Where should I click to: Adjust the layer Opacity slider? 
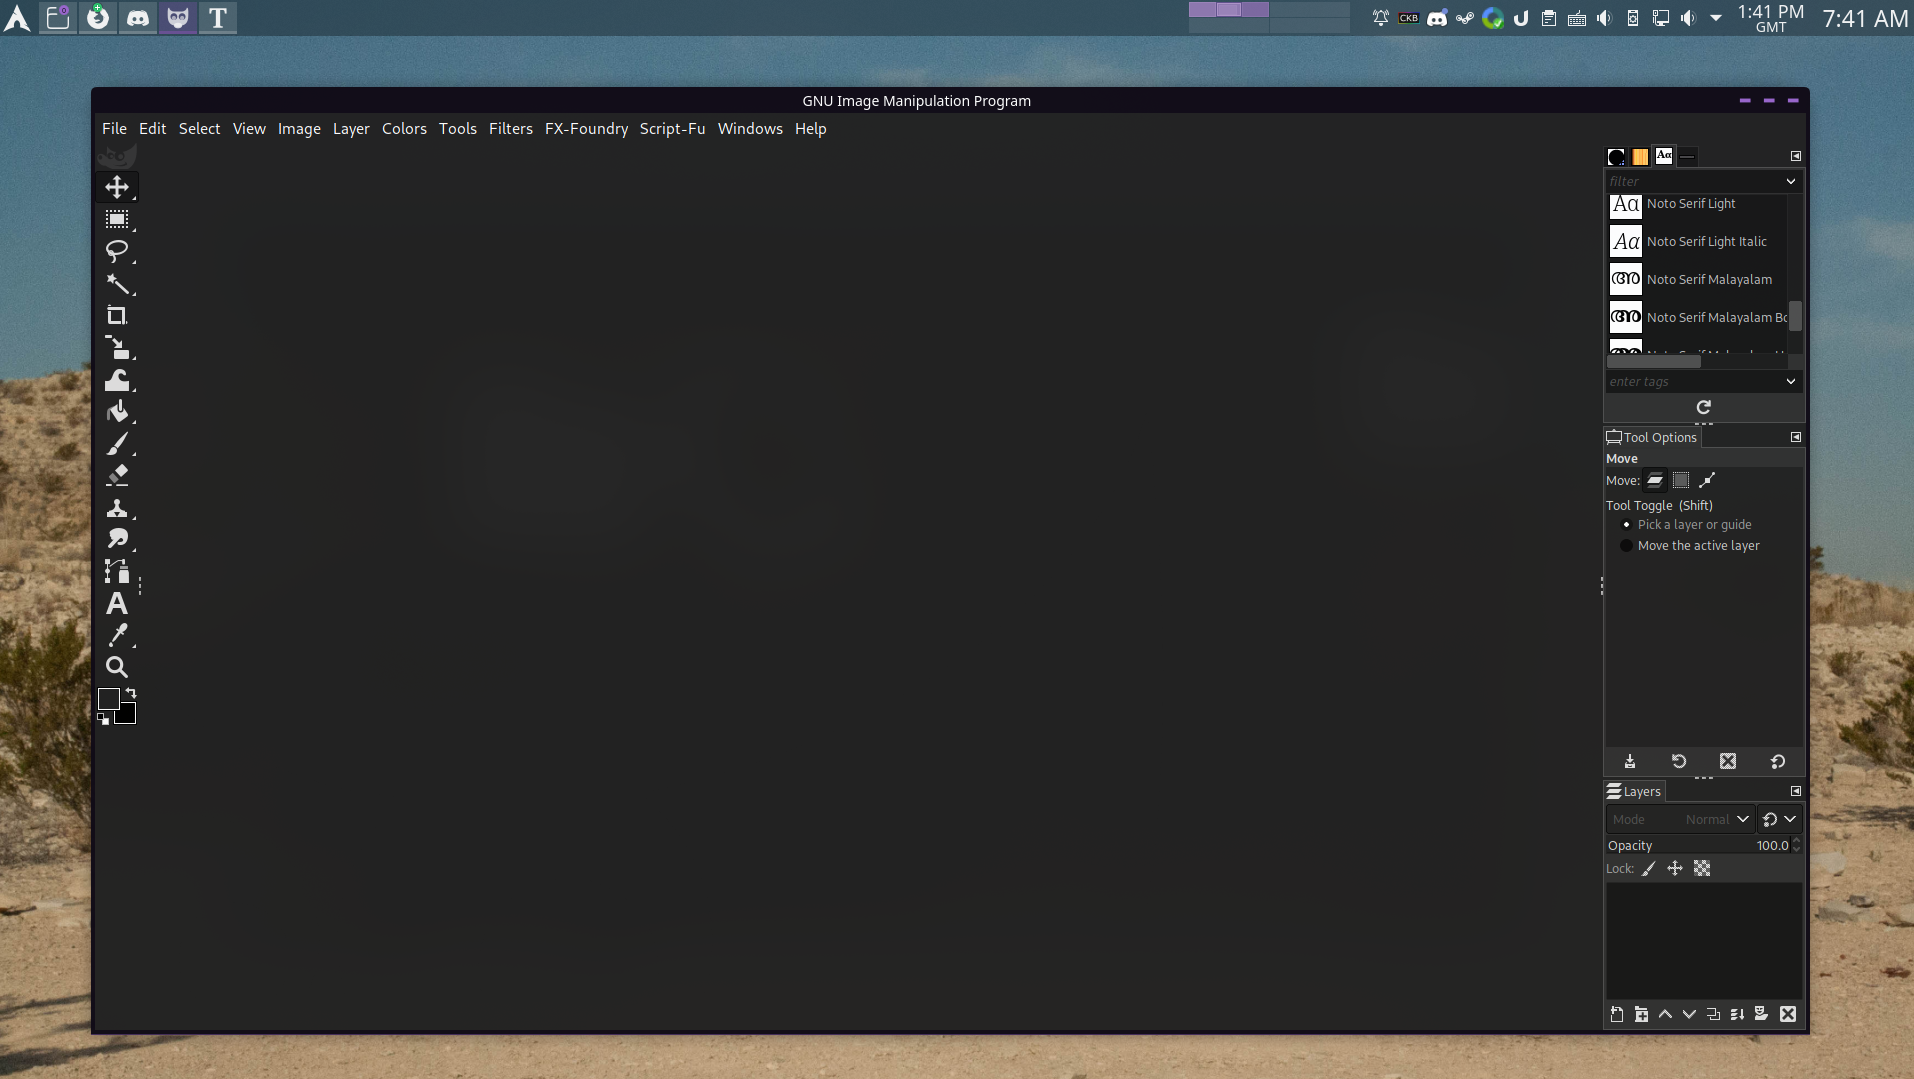click(1697, 846)
